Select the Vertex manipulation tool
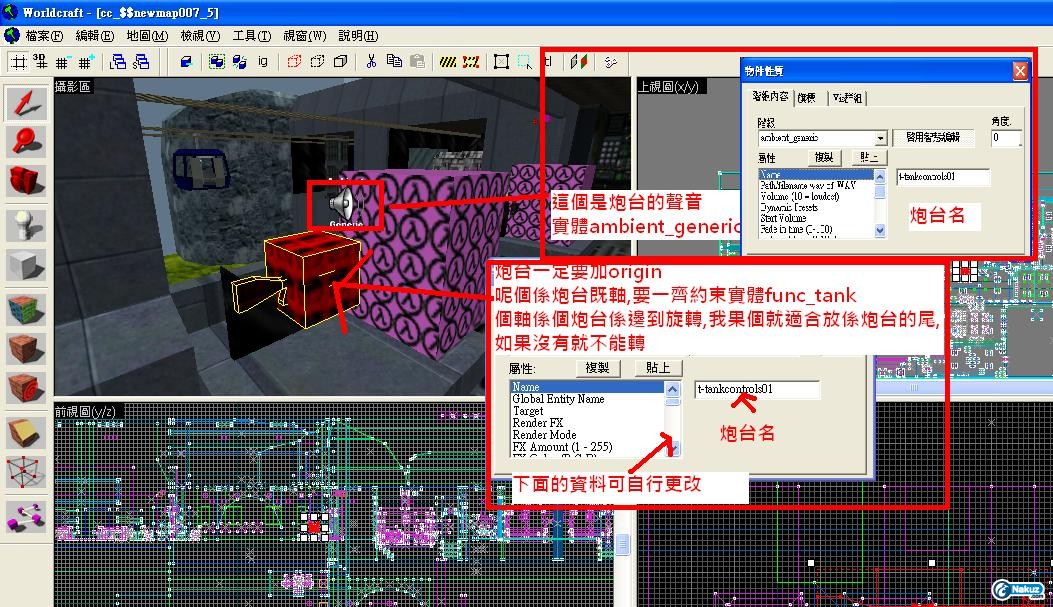The image size is (1053, 607). point(26,472)
